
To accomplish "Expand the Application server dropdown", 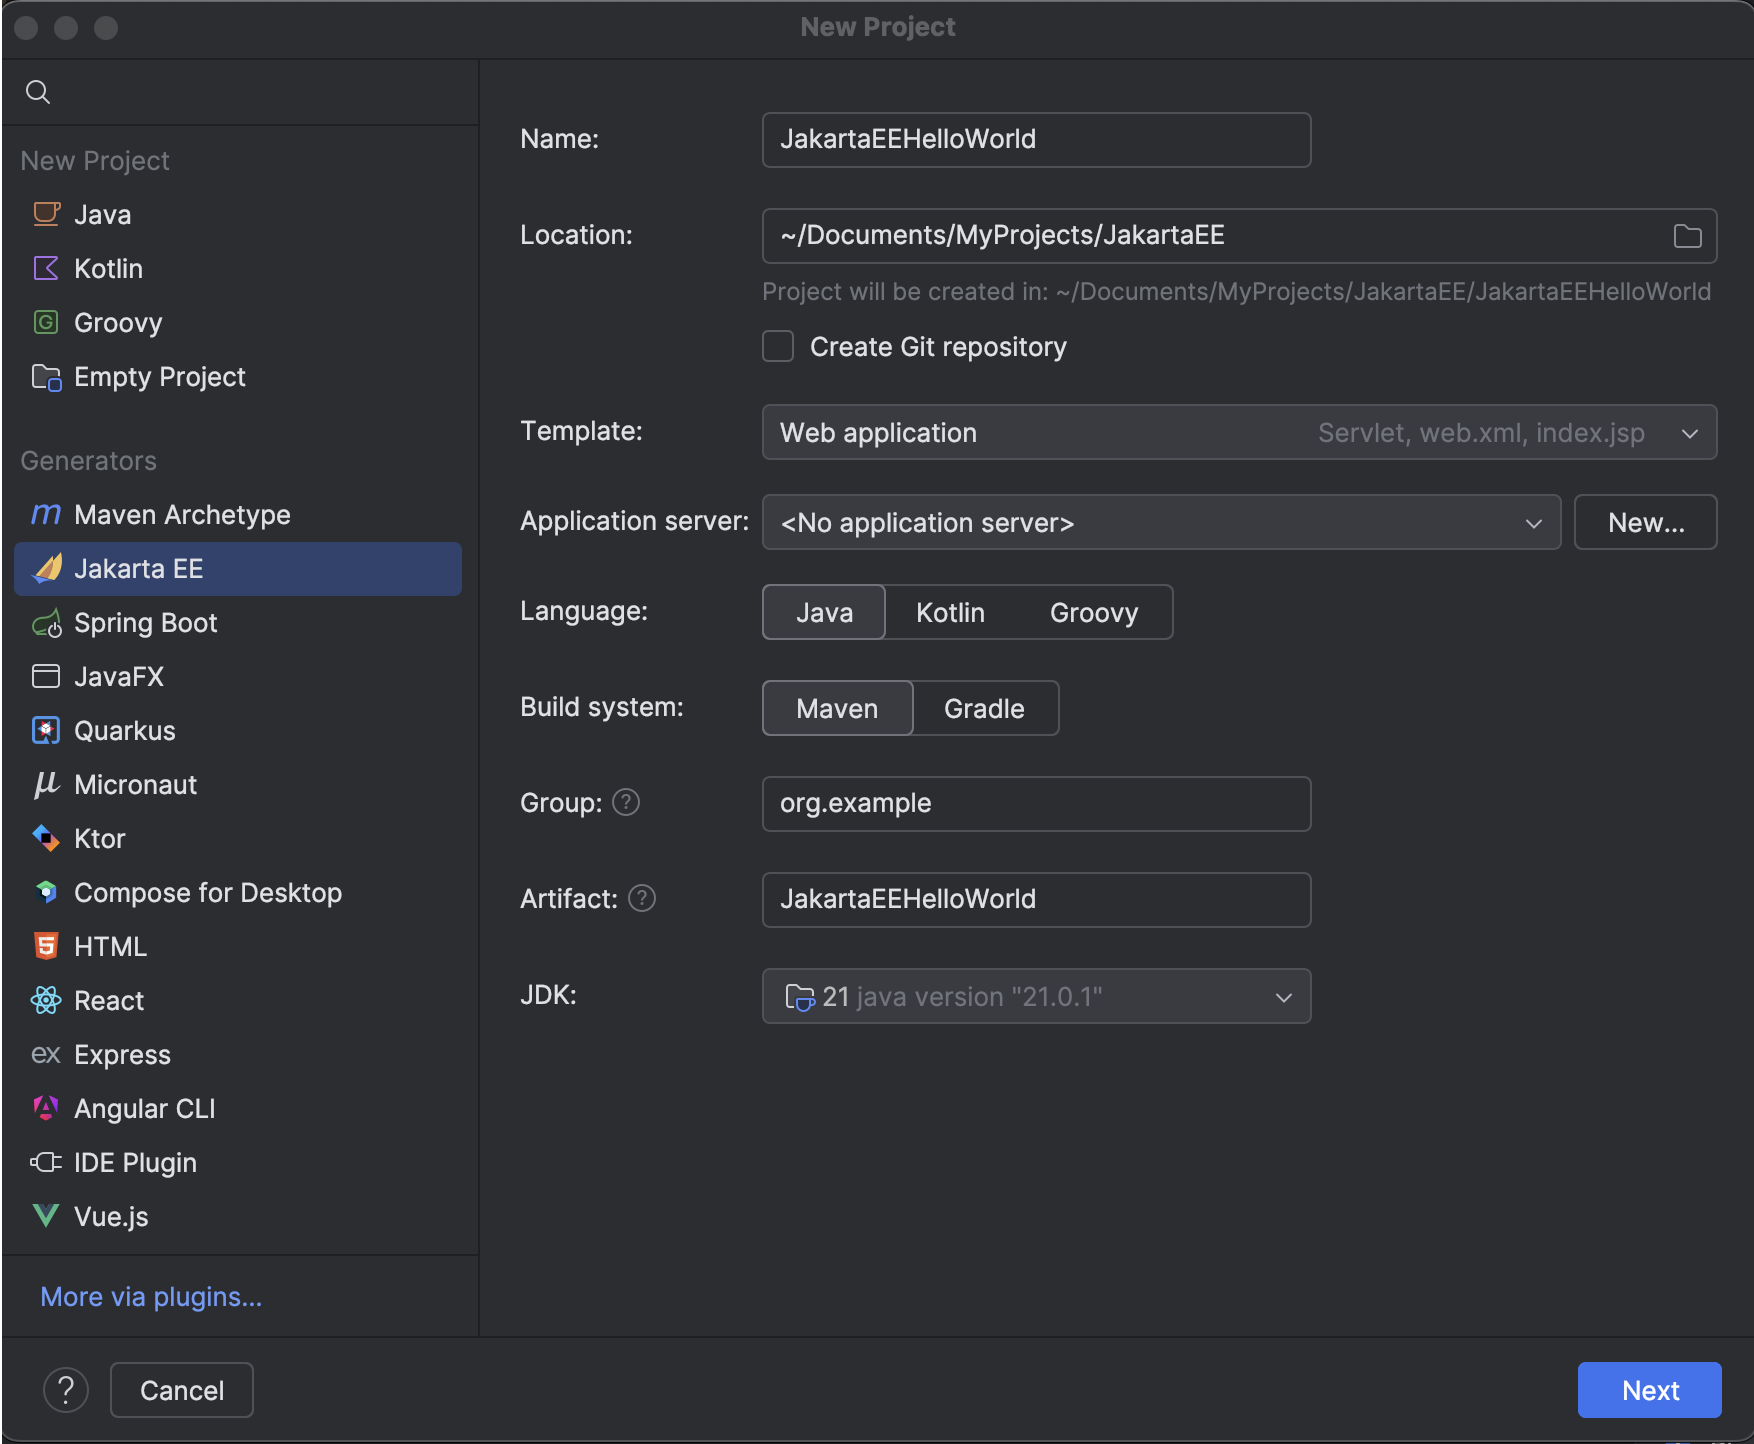I will tap(1534, 522).
